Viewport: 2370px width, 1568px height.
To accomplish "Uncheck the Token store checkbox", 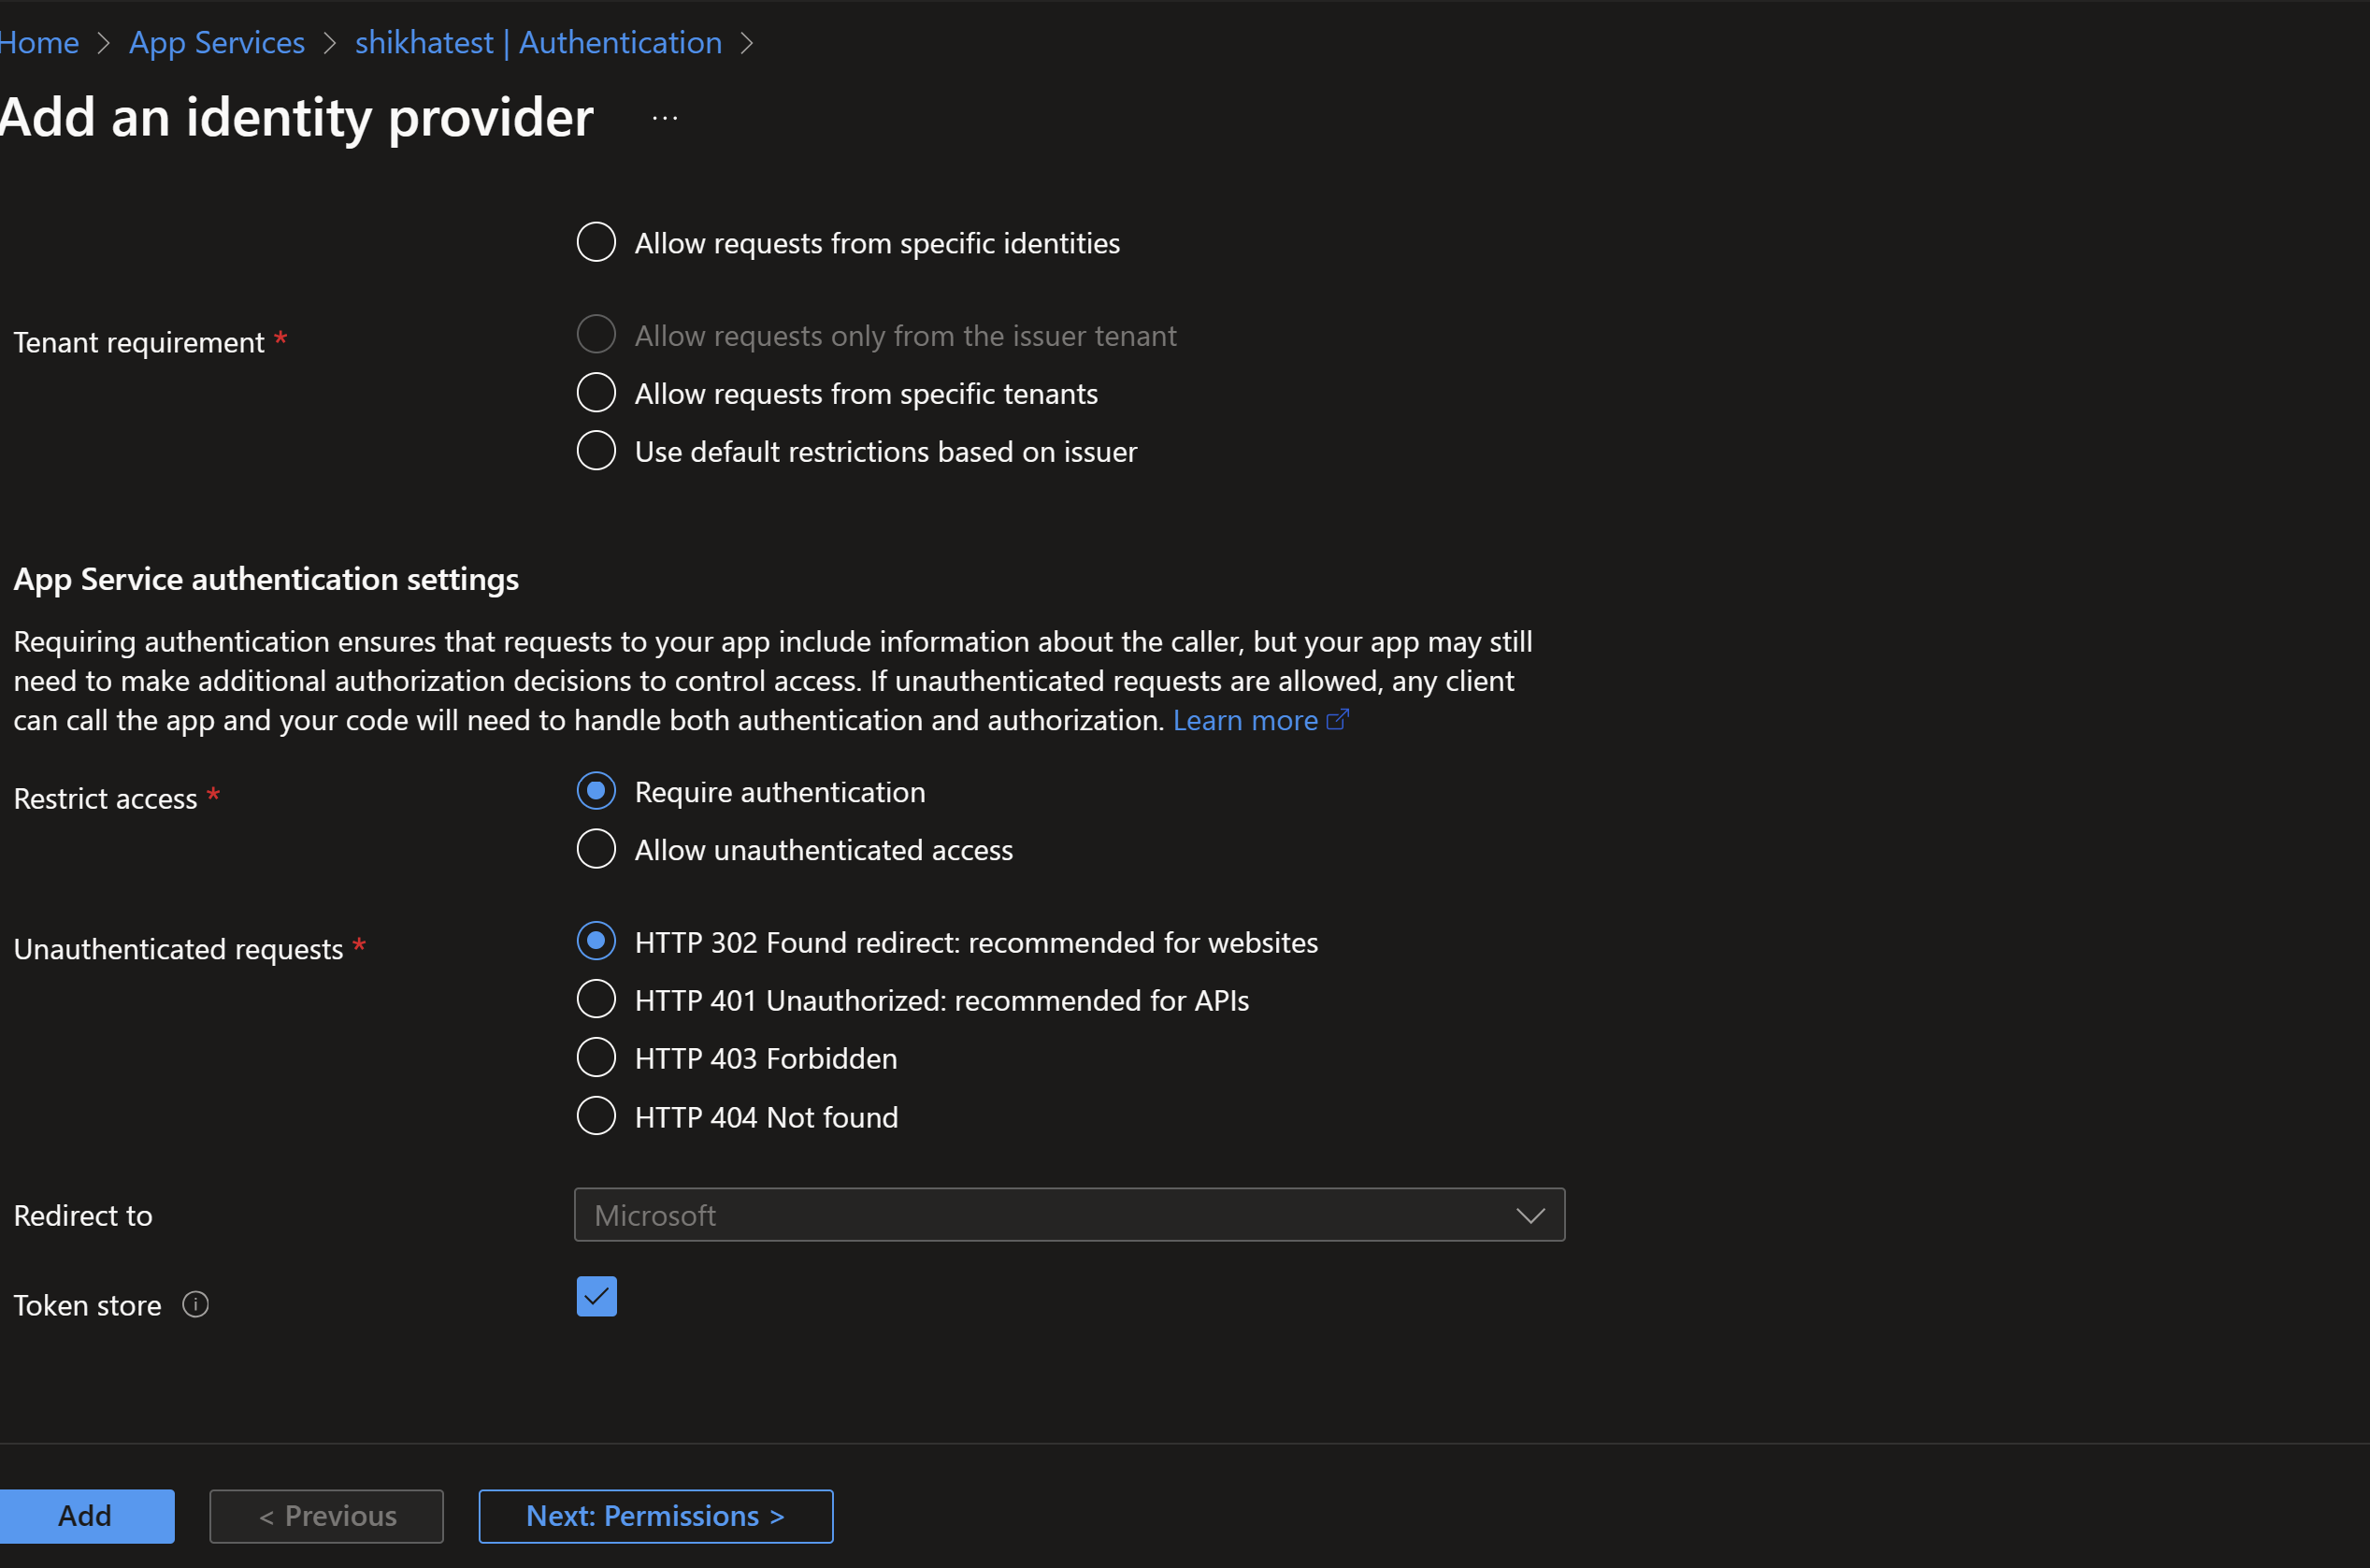I will (x=596, y=1296).
